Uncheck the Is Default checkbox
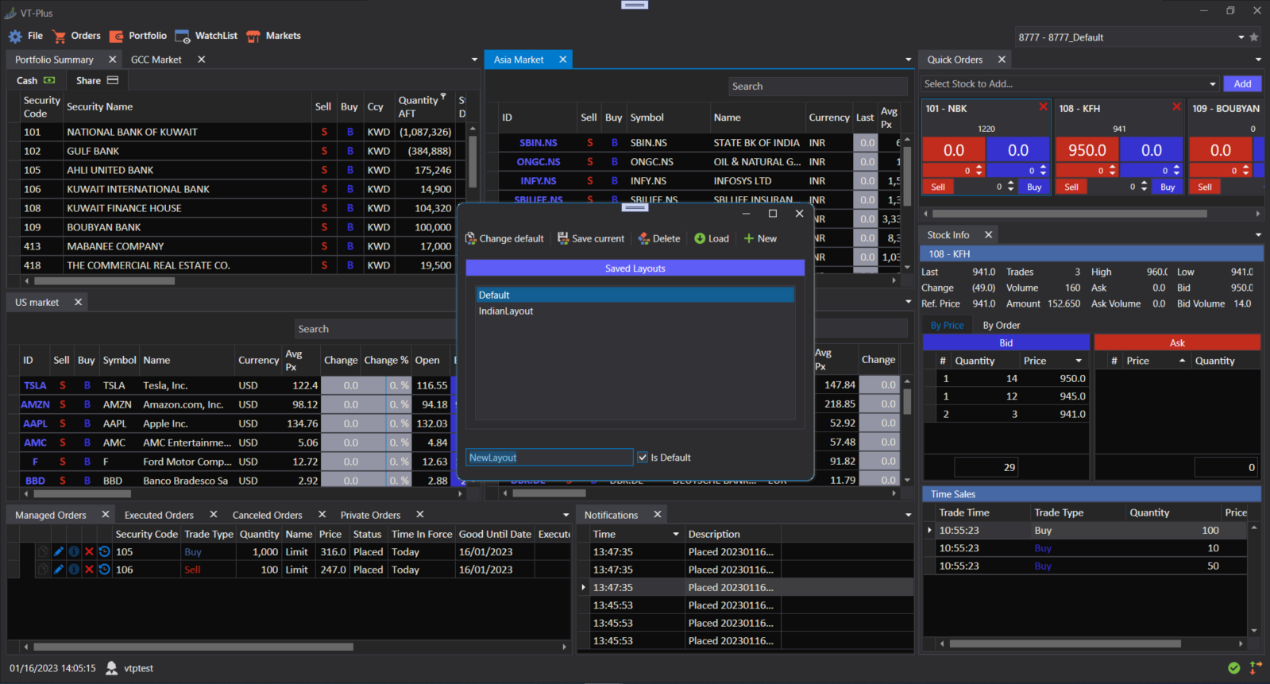This screenshot has height=684, width=1270. coord(642,458)
